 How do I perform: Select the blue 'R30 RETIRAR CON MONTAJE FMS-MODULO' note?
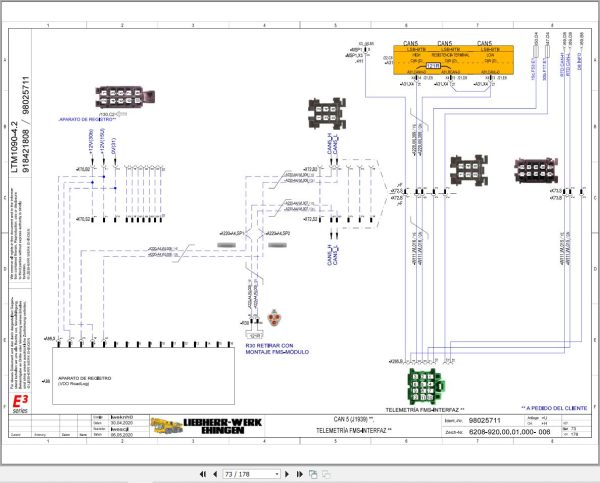(277, 349)
